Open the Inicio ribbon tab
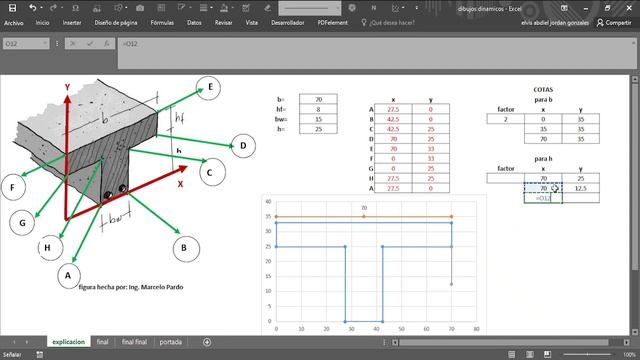The width and height of the screenshot is (640, 360). point(42,23)
